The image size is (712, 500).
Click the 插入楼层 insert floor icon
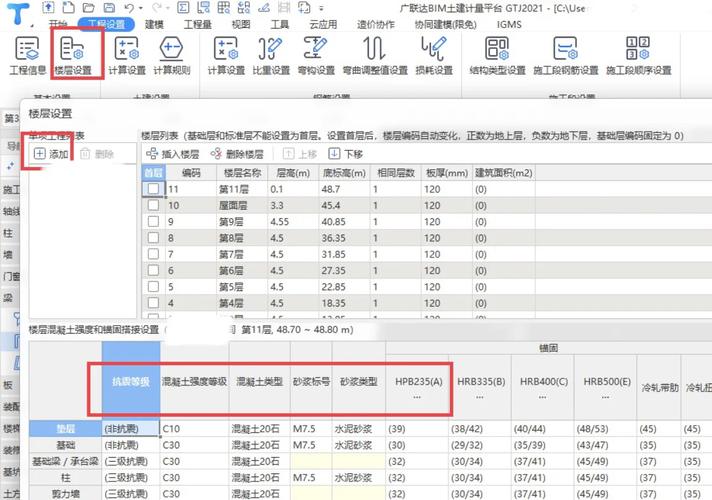(152, 154)
